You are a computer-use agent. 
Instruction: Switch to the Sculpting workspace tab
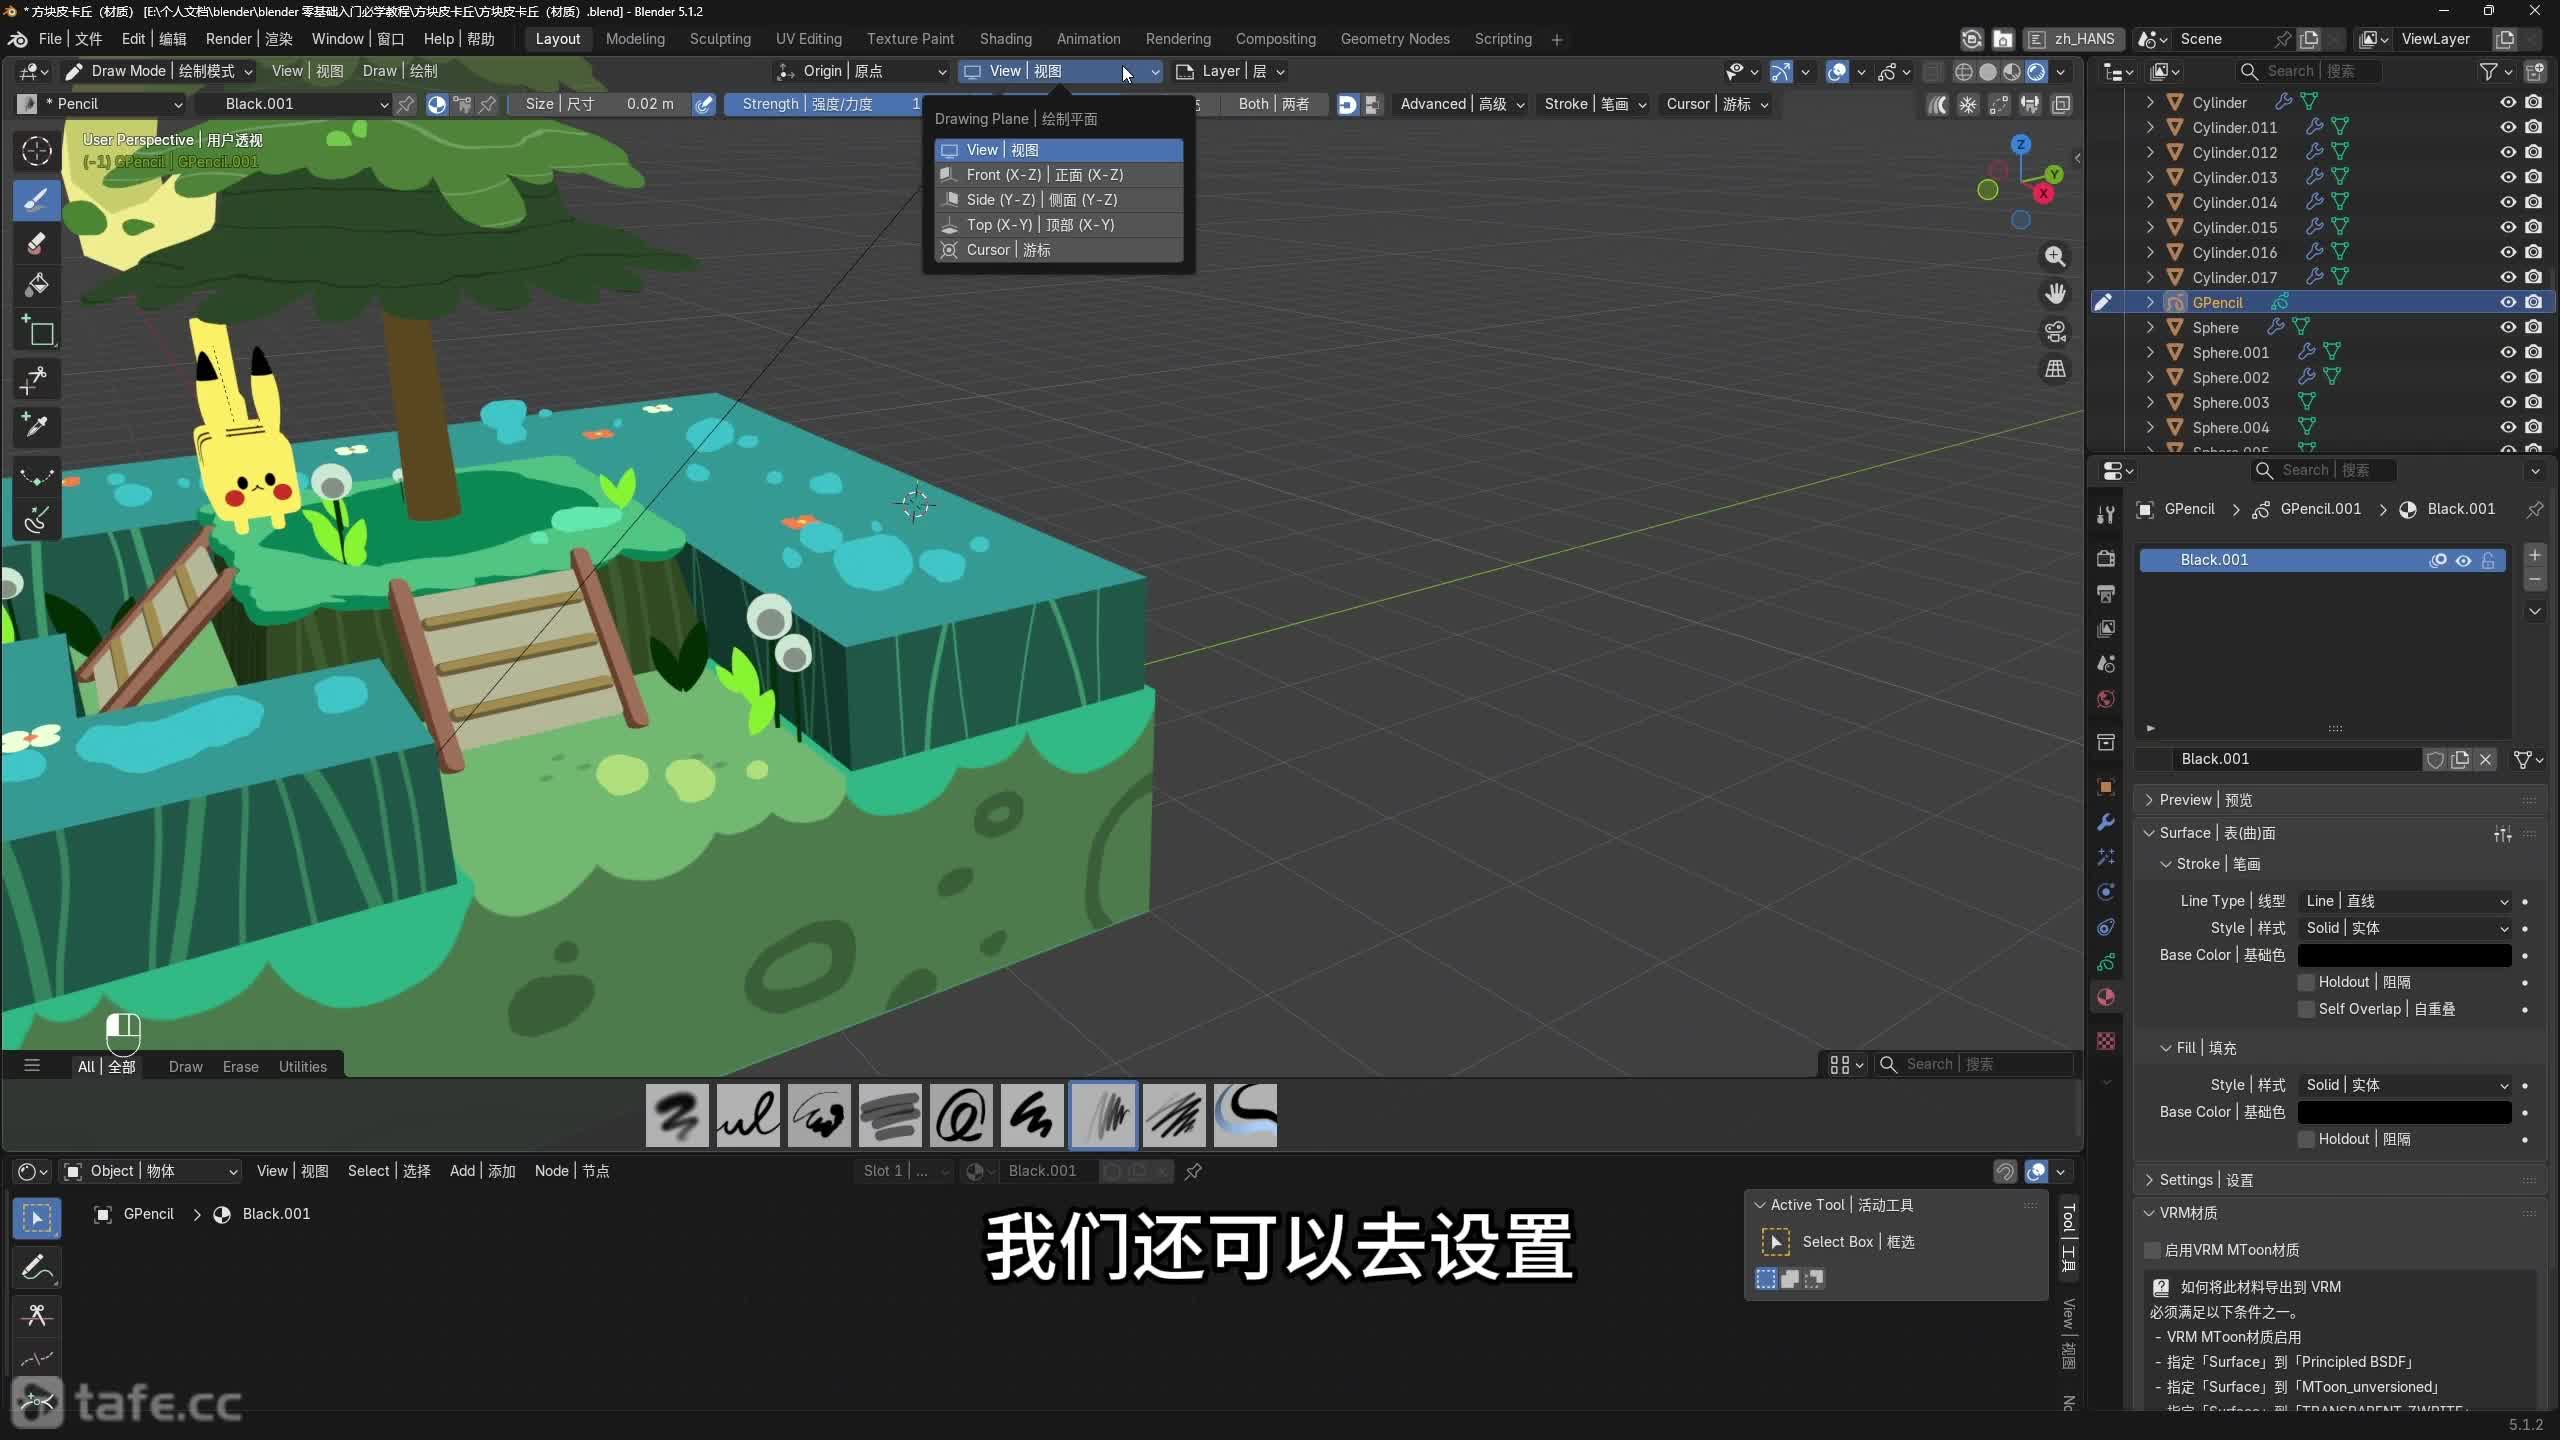click(x=720, y=39)
